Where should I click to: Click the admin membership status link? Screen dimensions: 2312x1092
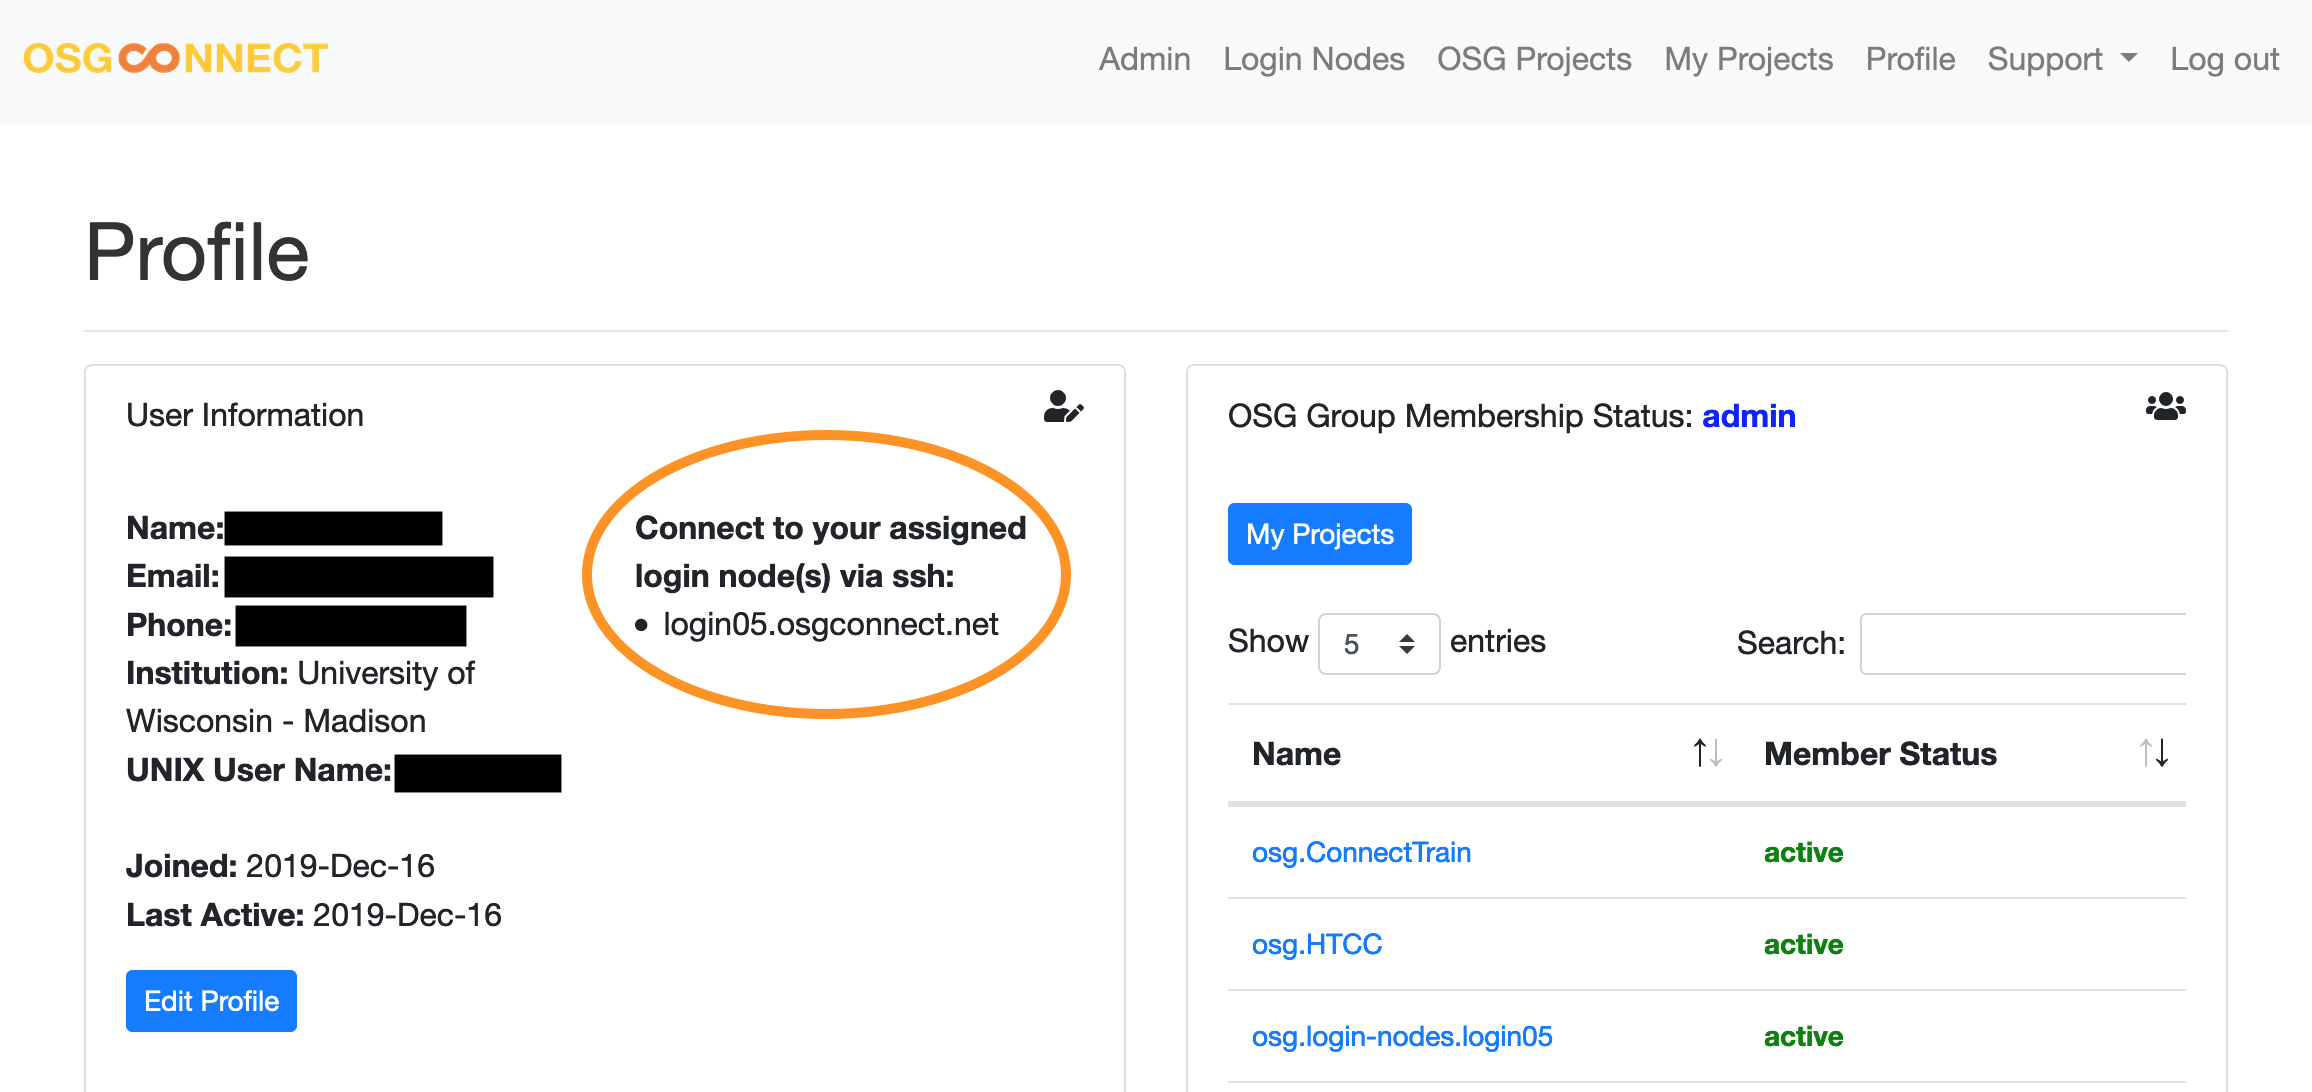coord(1748,415)
